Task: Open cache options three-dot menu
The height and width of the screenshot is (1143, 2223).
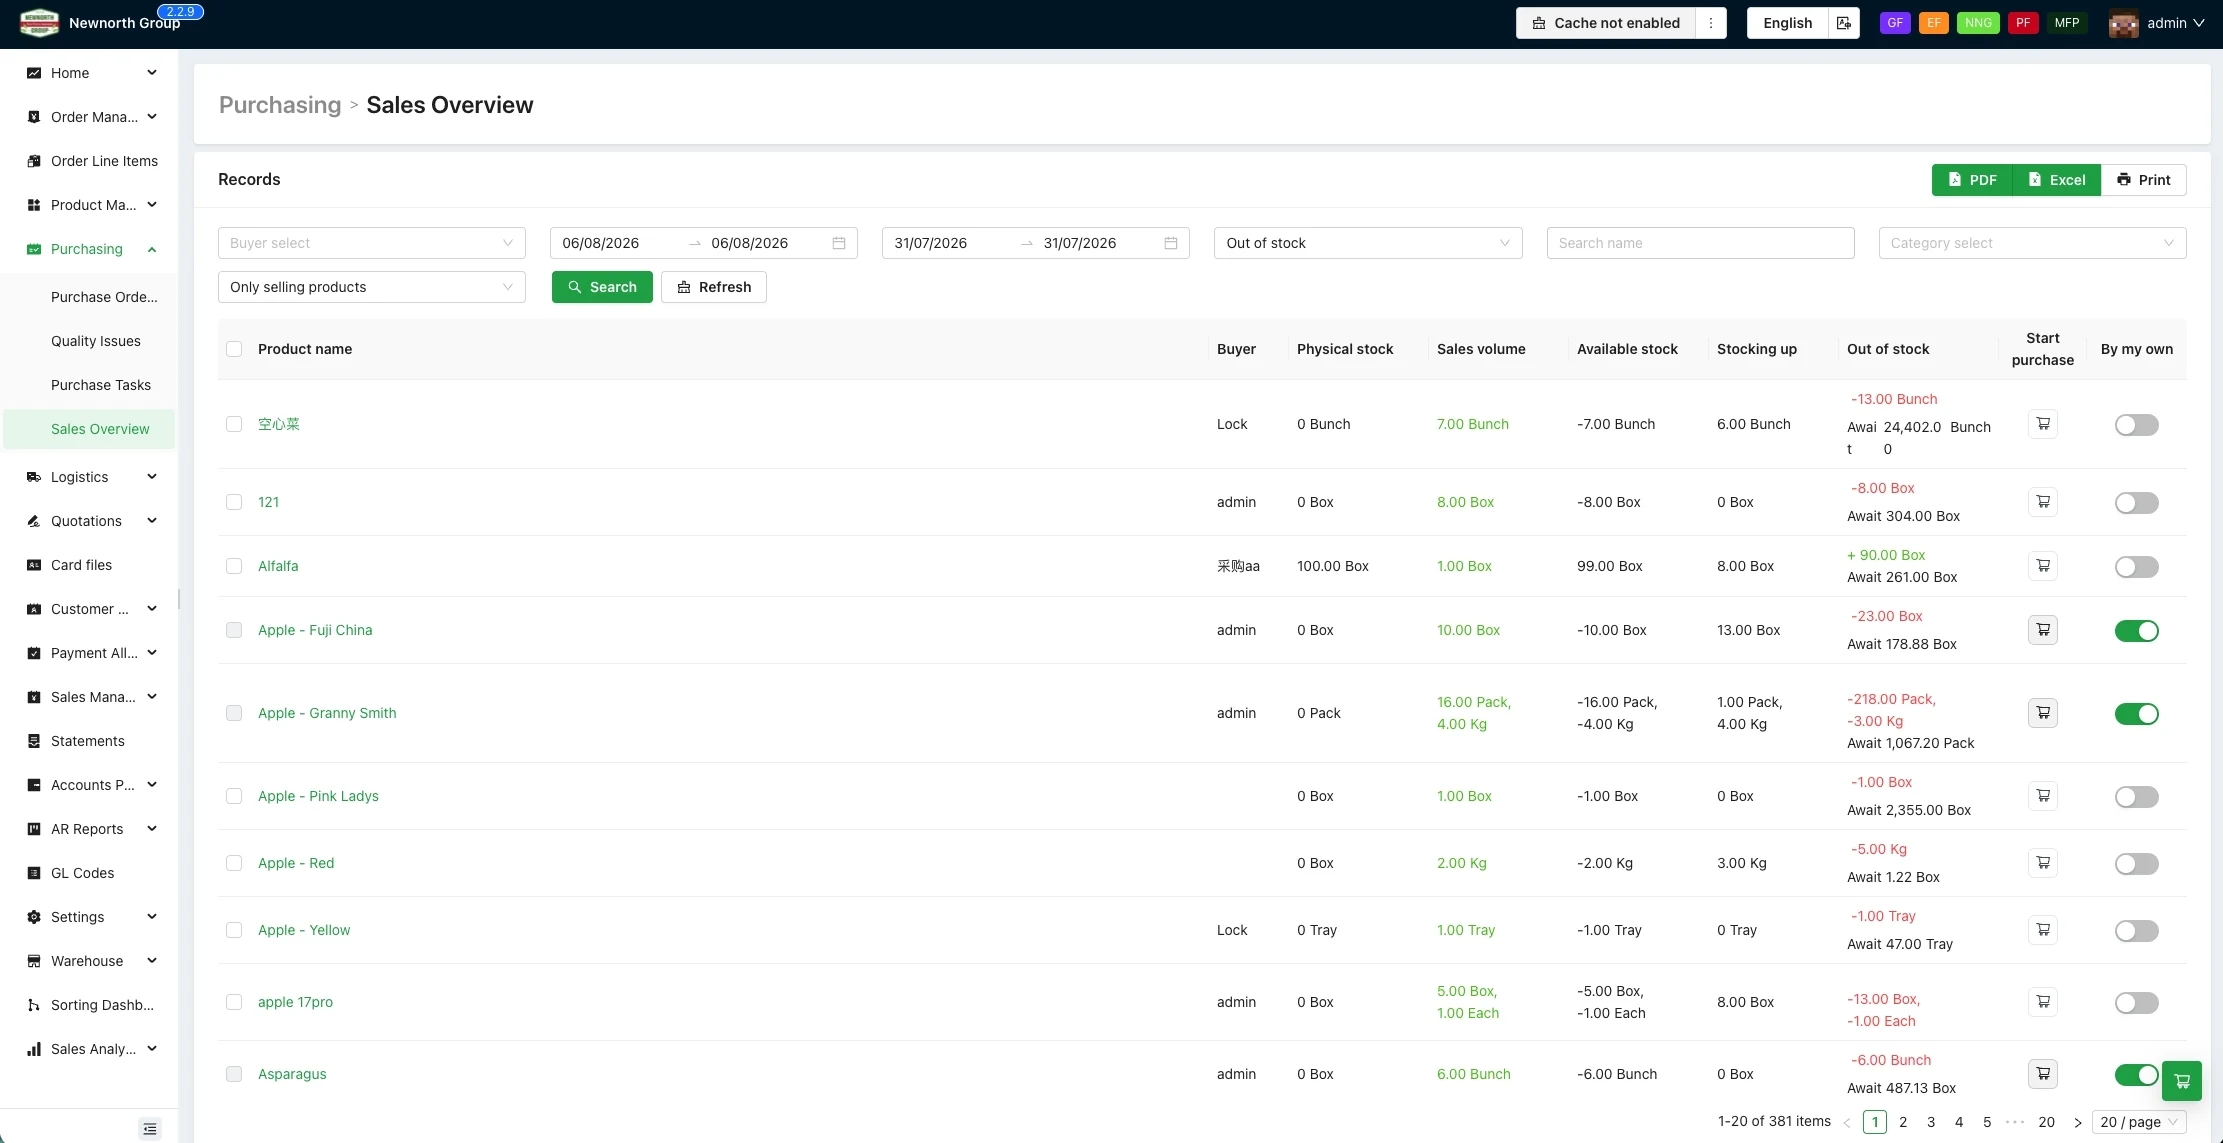Action: click(x=1711, y=23)
